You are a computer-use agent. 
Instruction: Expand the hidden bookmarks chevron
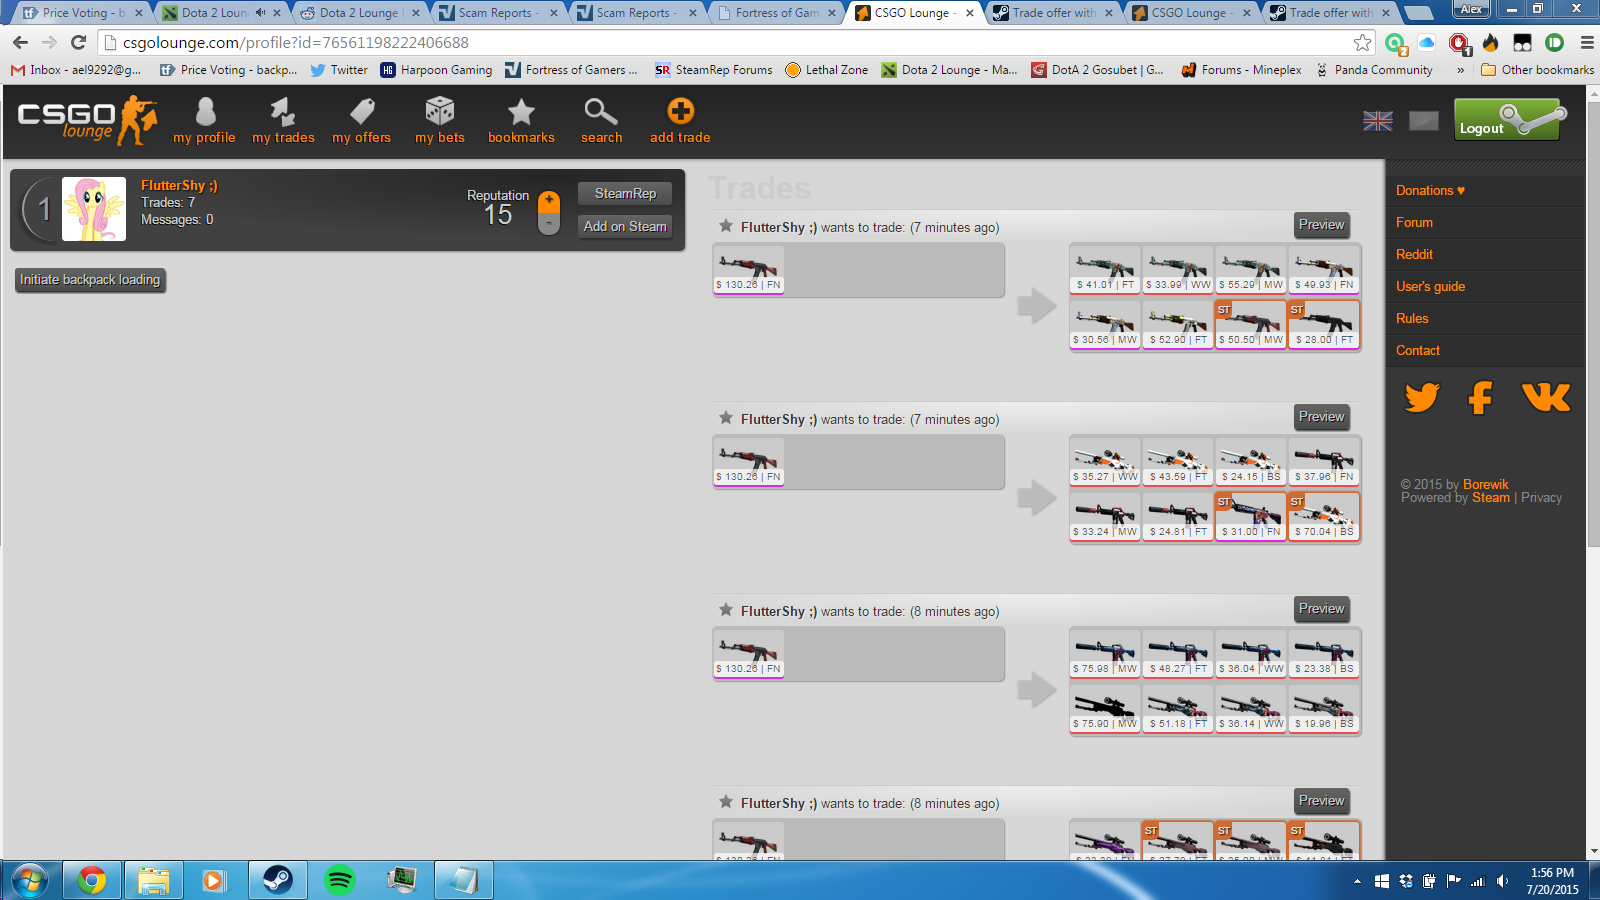1460,70
